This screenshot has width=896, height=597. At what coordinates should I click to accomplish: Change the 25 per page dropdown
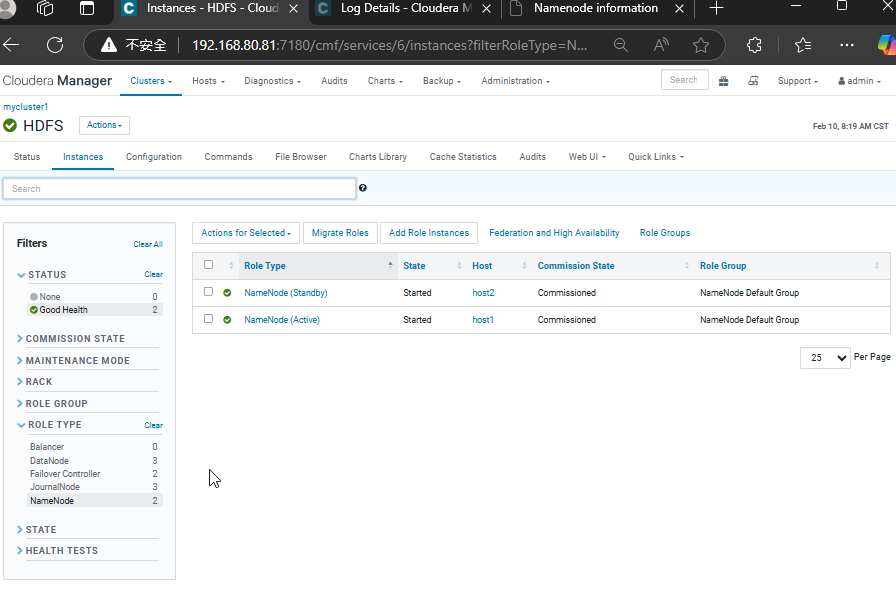click(x=825, y=358)
